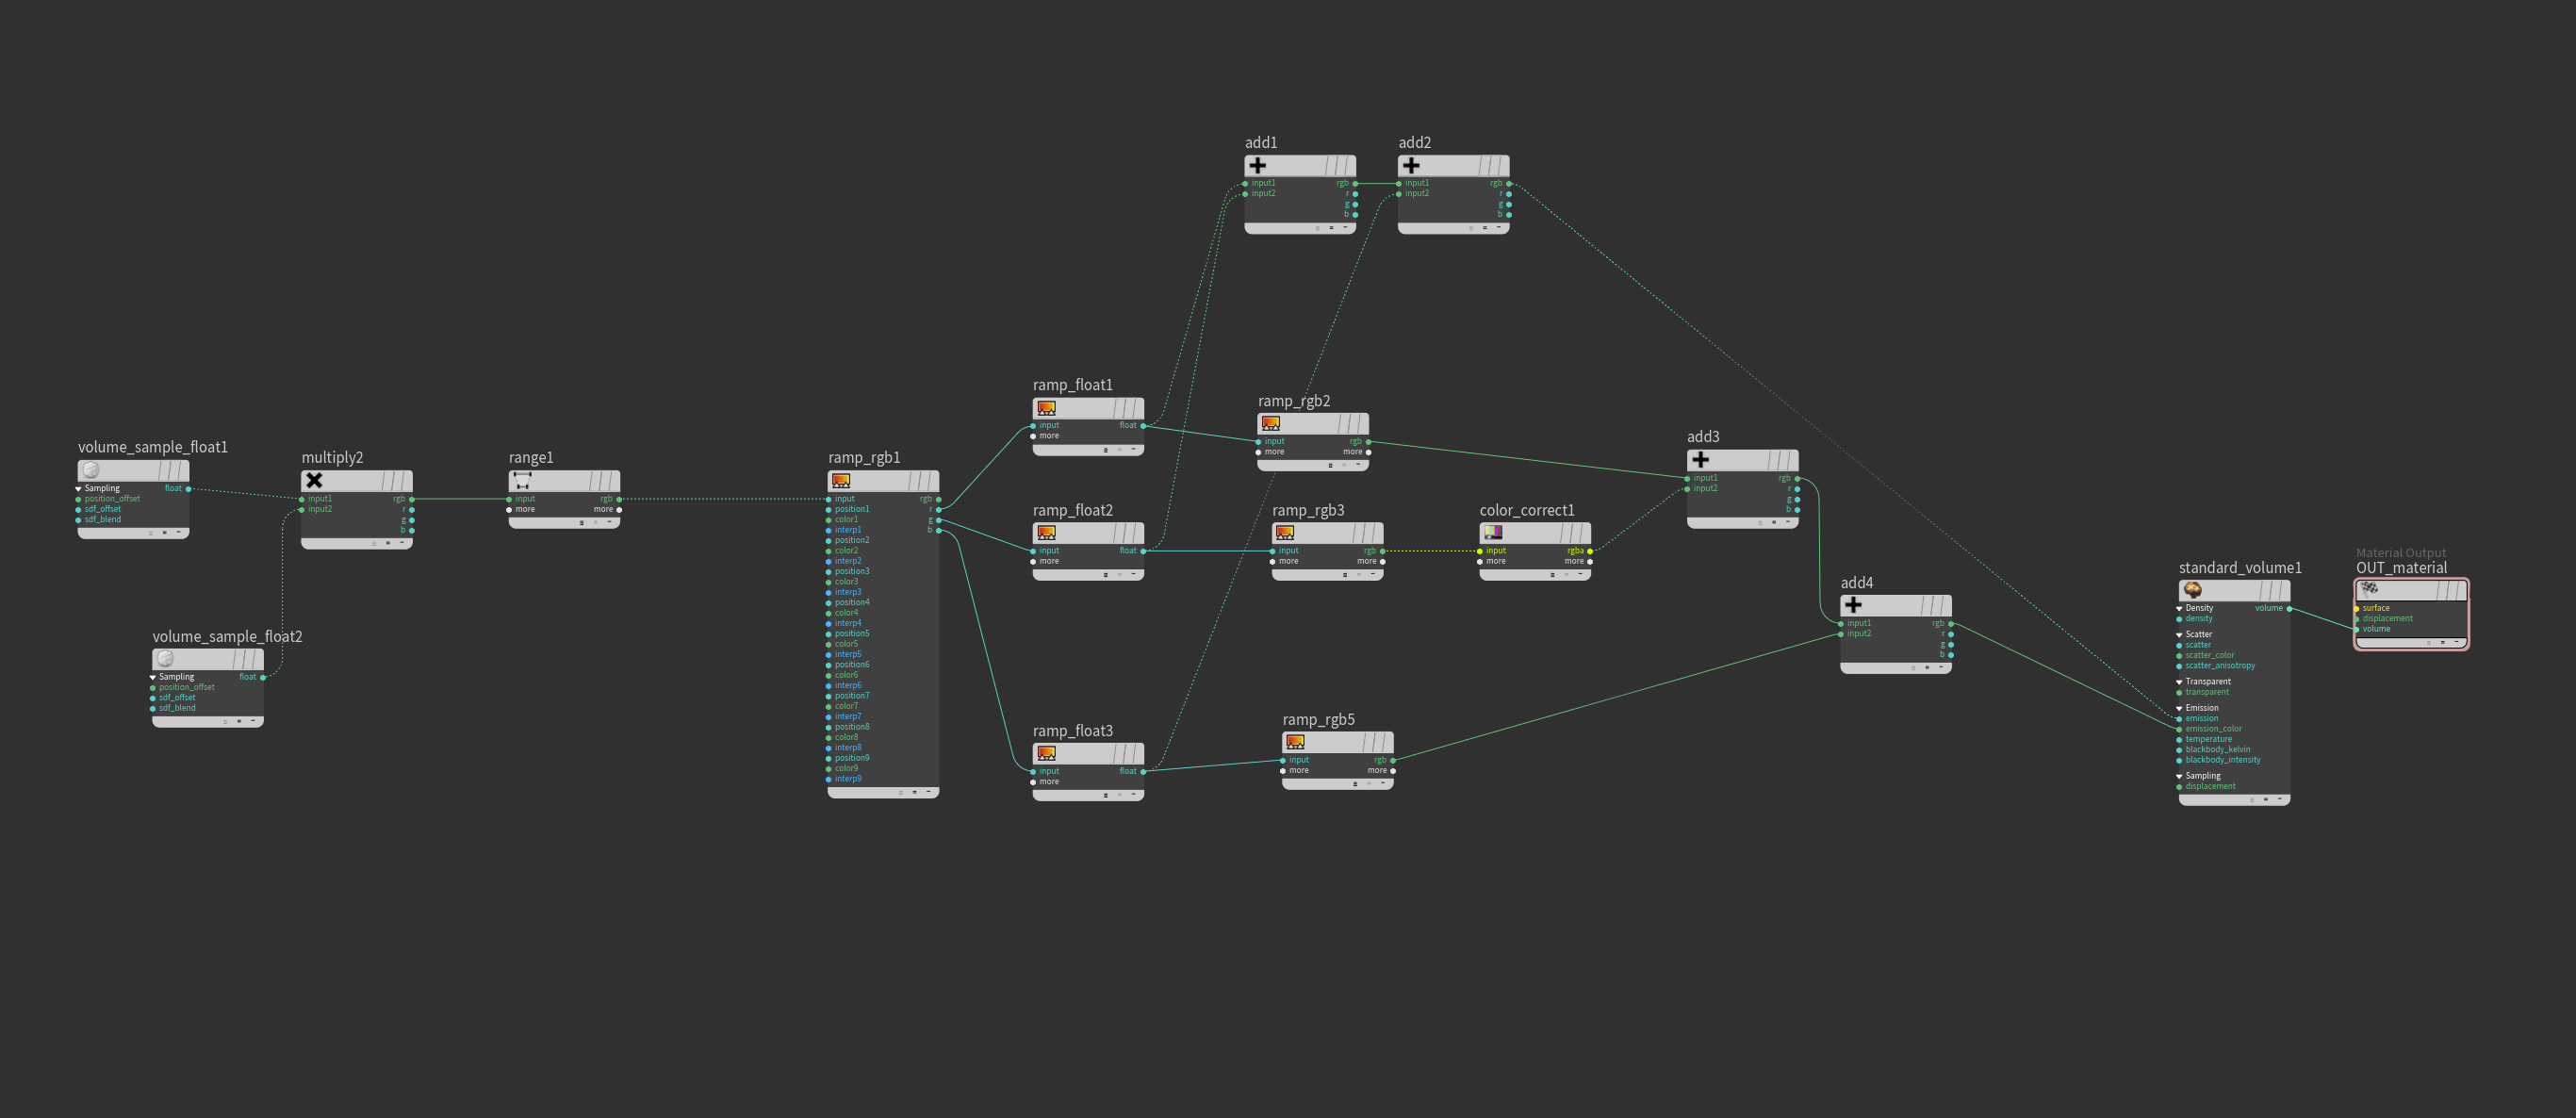This screenshot has width=2576, height=1118.
Task: Click the multiply2 node's X icon
Action: [x=314, y=481]
